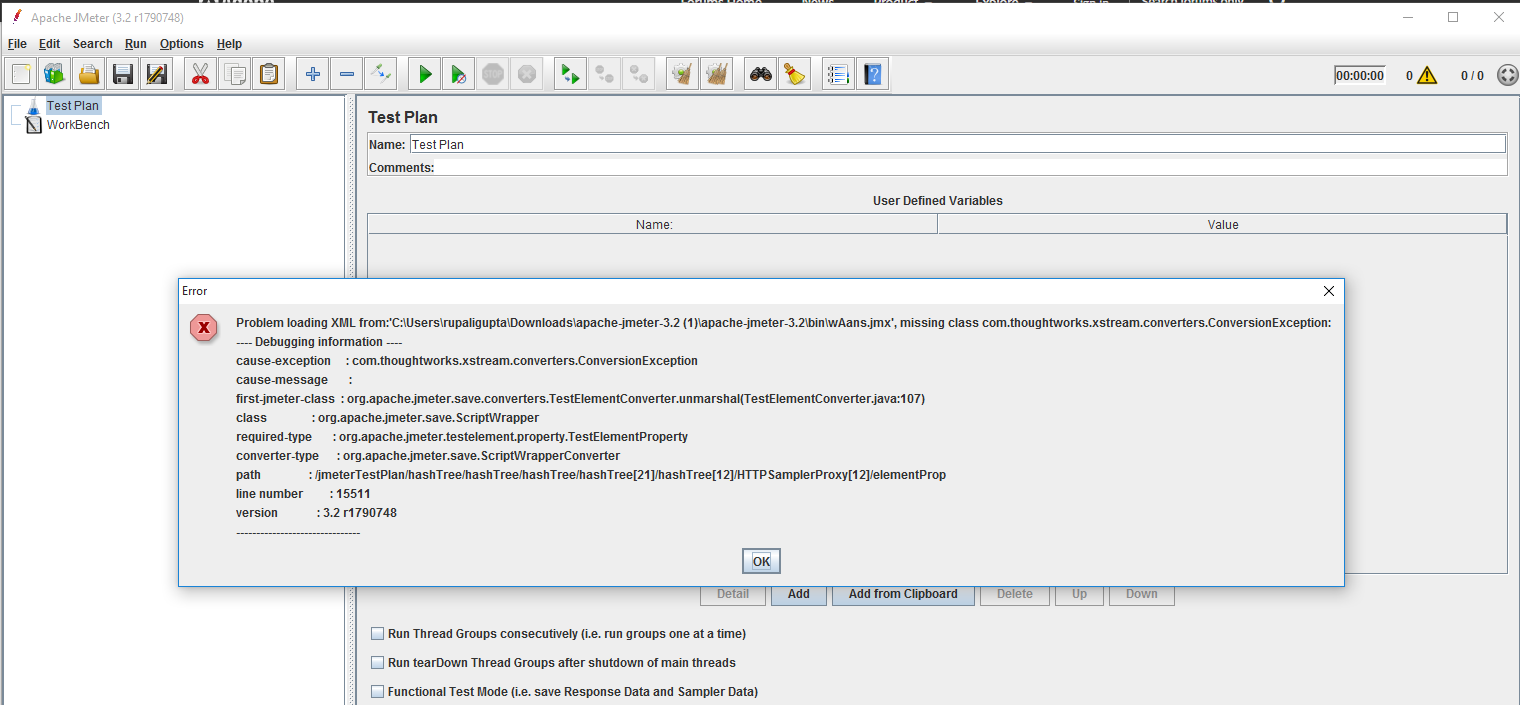Open the Help menu
The image size is (1520, 705).
click(x=230, y=44)
